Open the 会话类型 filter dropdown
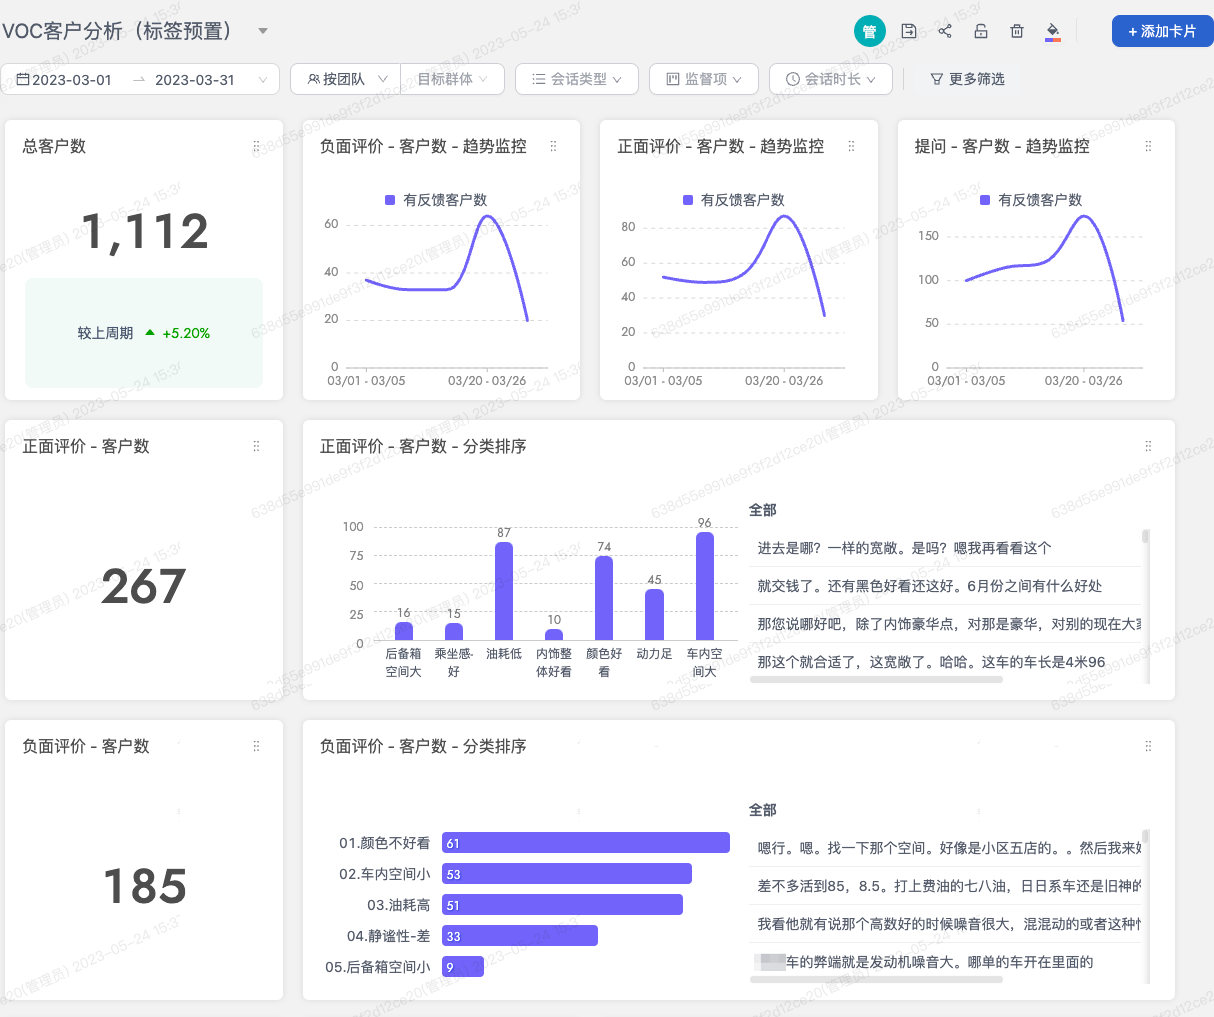This screenshot has height=1017, width=1214. [x=577, y=79]
